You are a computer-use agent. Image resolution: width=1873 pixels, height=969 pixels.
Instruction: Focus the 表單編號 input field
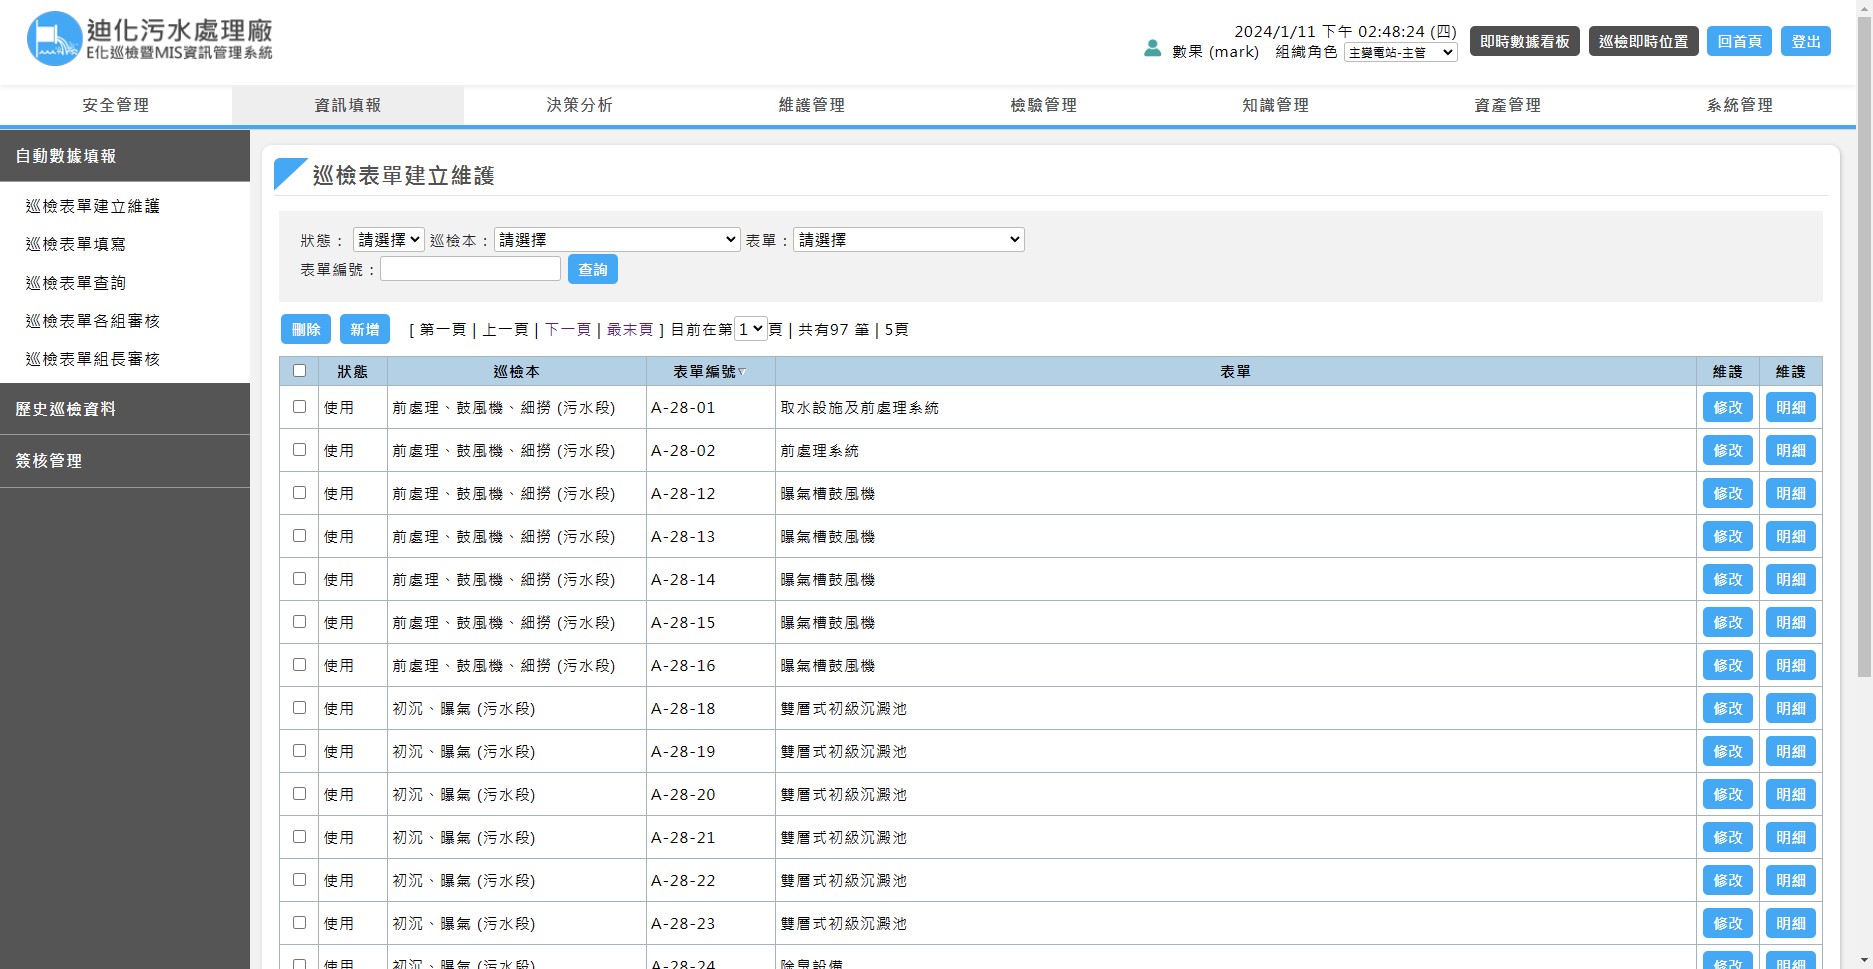point(470,269)
